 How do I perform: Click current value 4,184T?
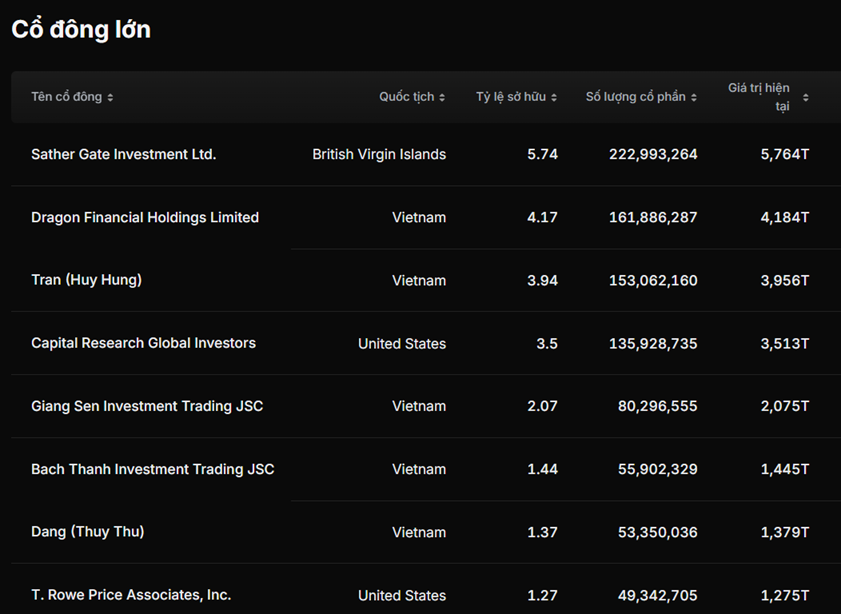[x=785, y=217]
